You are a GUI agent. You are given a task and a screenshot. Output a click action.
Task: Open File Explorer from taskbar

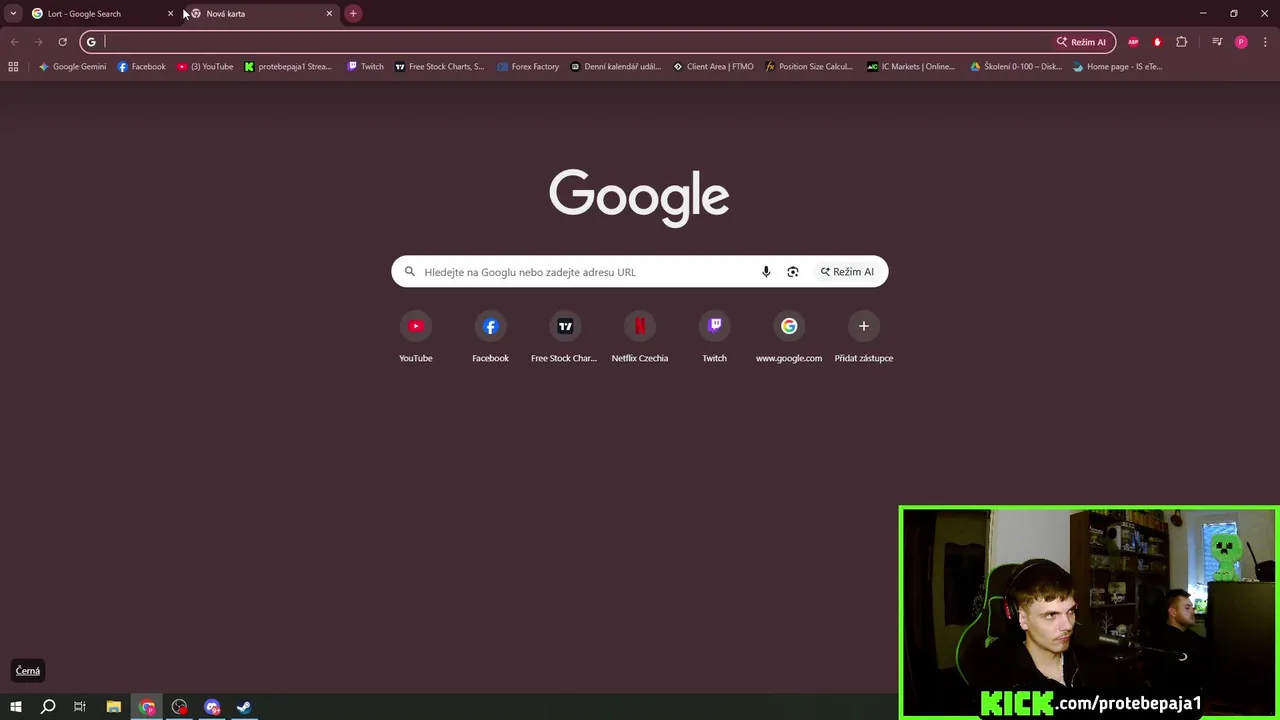[x=113, y=707]
